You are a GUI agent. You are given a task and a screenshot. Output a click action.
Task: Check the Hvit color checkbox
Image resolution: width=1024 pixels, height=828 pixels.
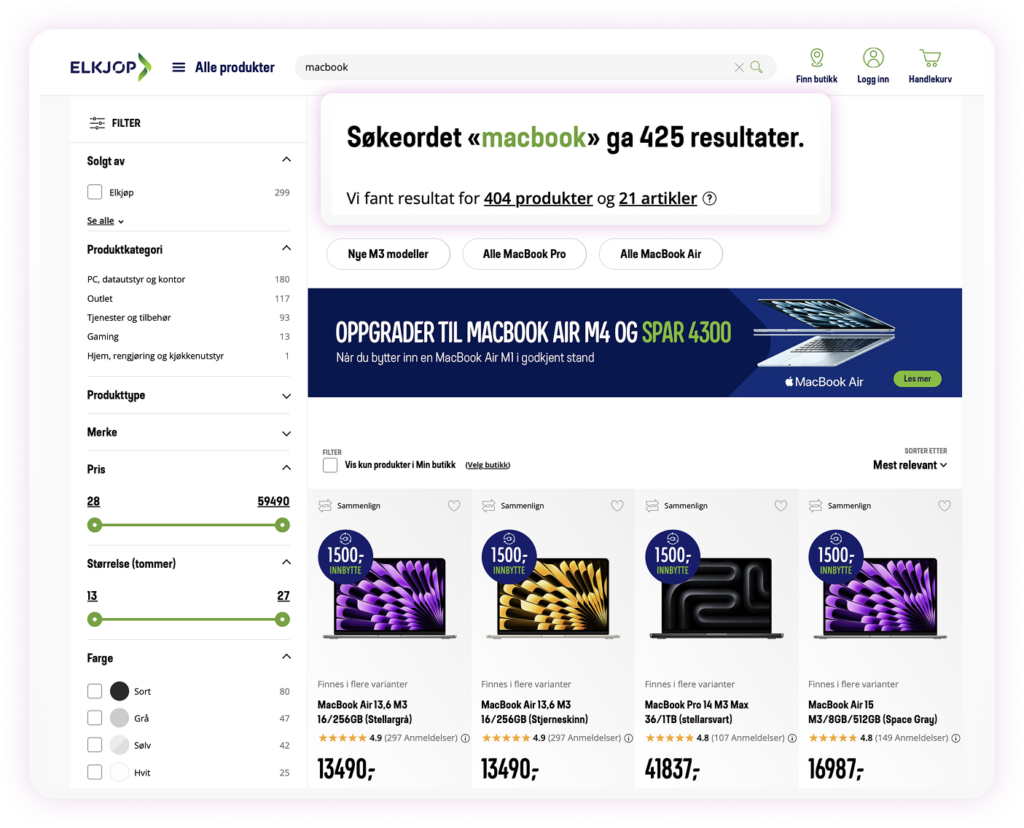point(95,772)
